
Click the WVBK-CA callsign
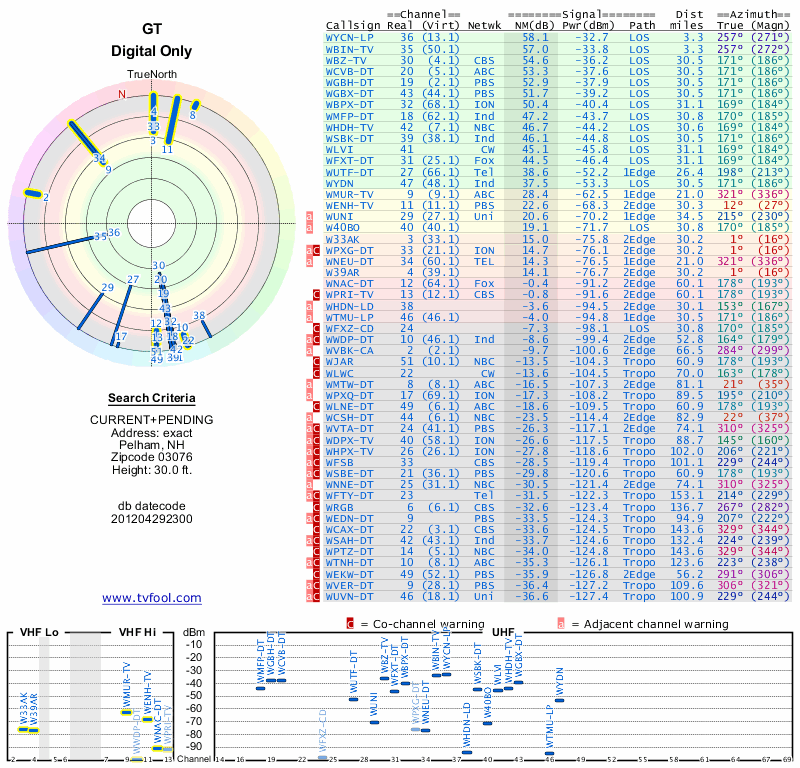point(349,351)
